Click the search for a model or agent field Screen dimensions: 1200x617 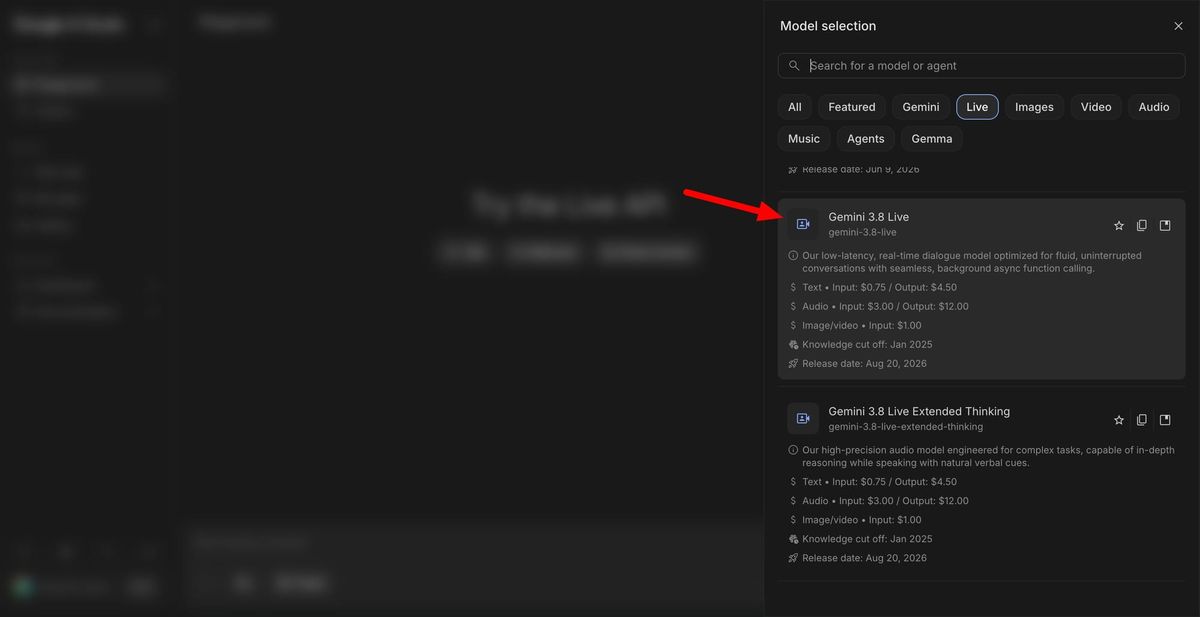pyautogui.click(x=981, y=65)
